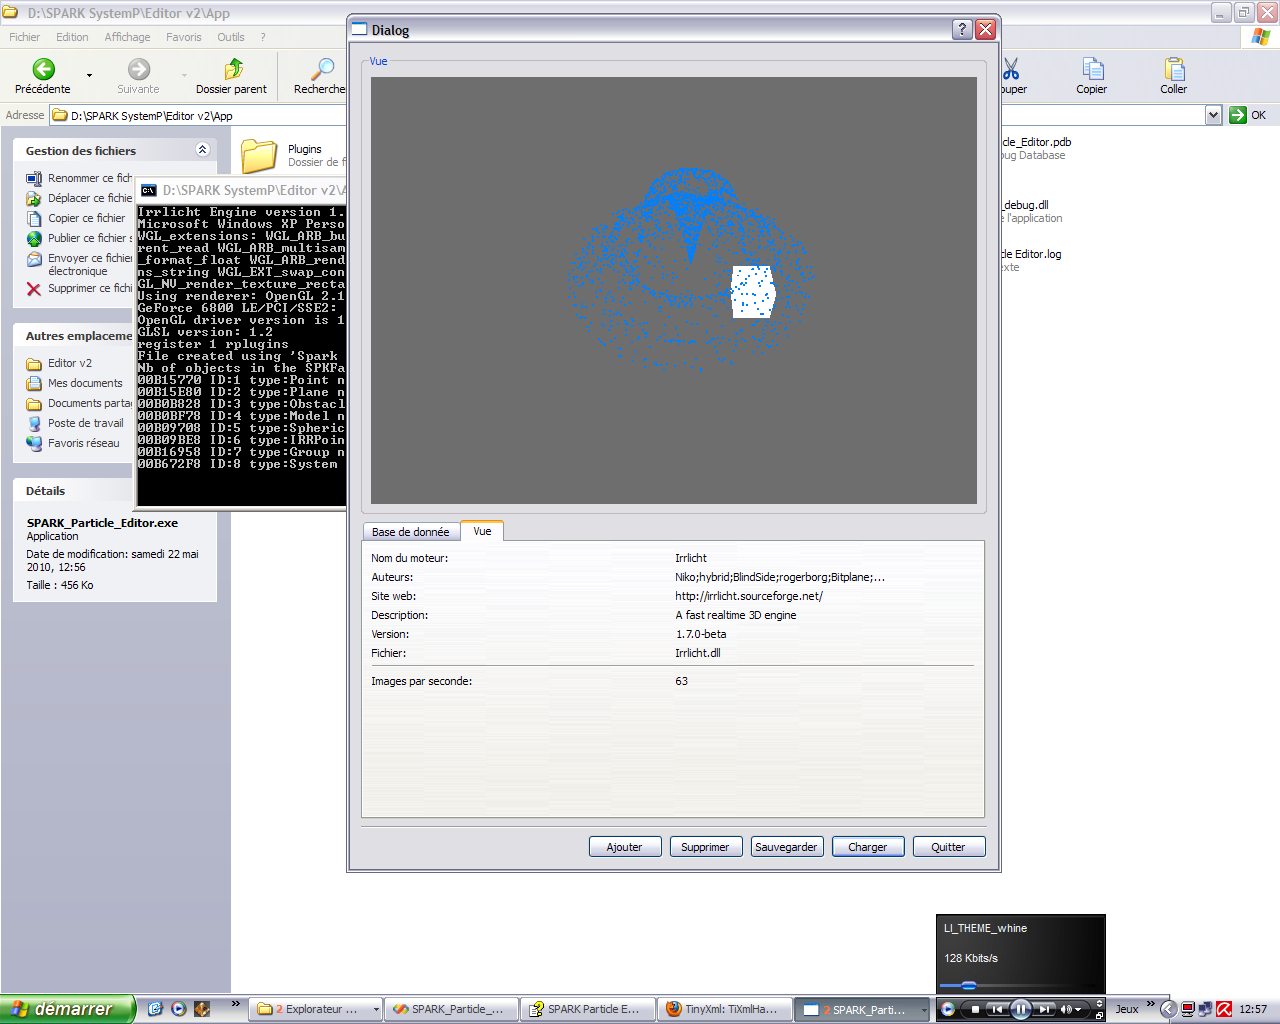Open the SPARK_Parti taskbar group dropdown
Image resolution: width=1280 pixels, height=1024 pixels.
pyautogui.click(x=923, y=1010)
